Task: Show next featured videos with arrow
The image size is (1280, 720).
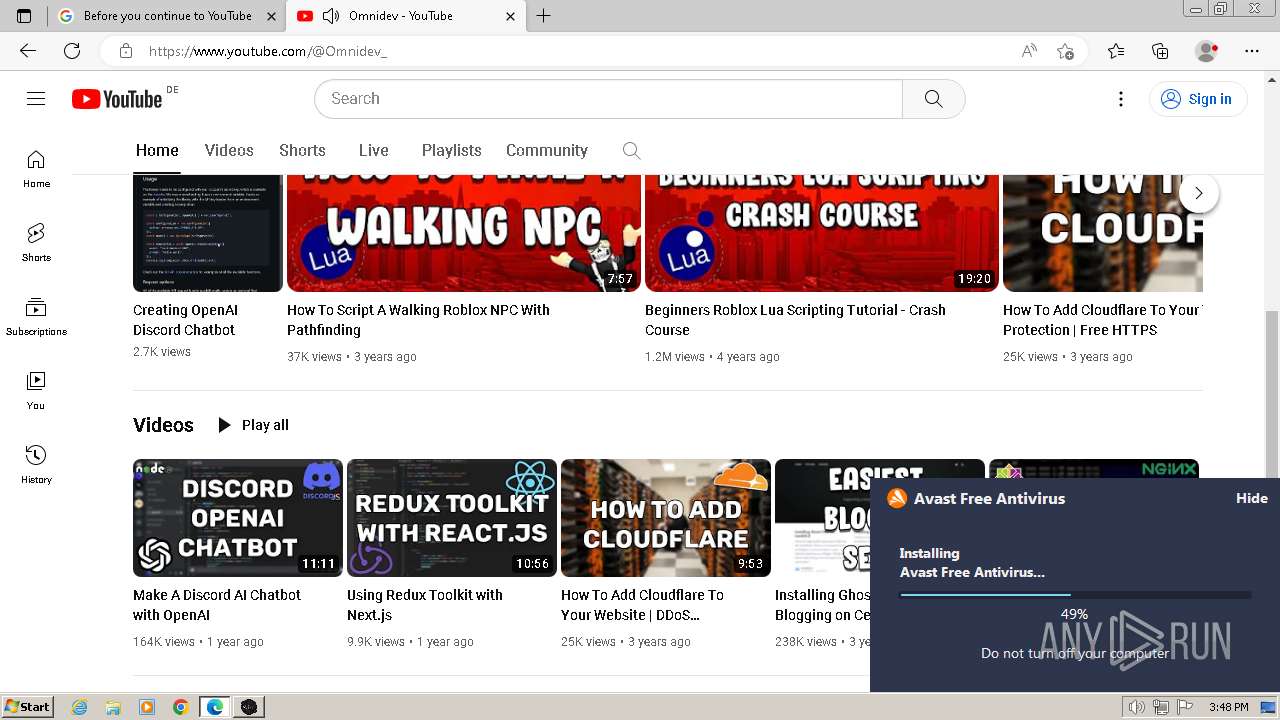Action: (1198, 193)
